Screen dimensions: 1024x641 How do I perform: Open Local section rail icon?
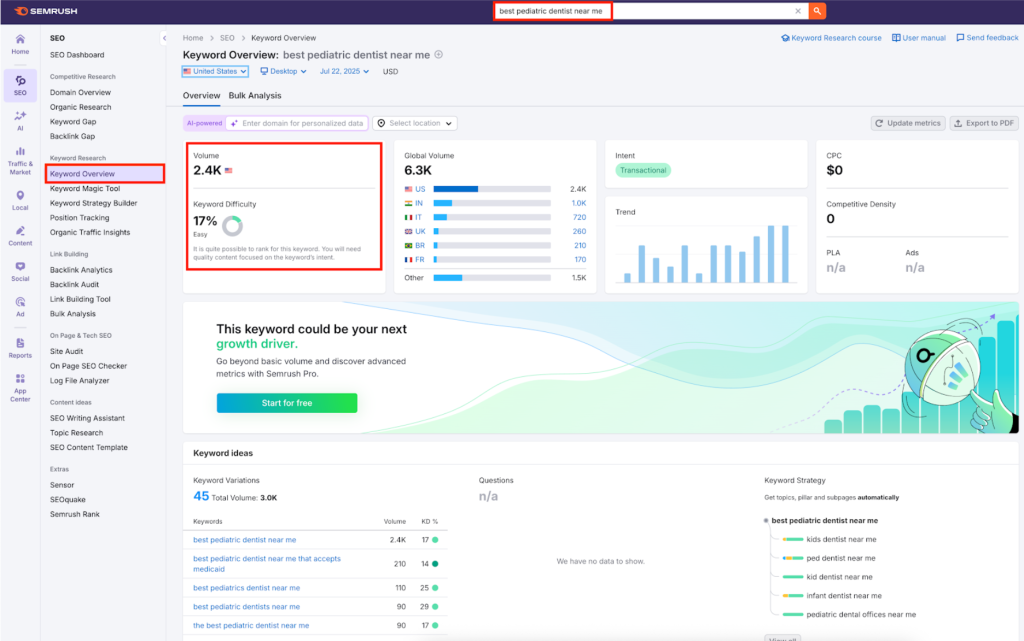click(x=20, y=200)
